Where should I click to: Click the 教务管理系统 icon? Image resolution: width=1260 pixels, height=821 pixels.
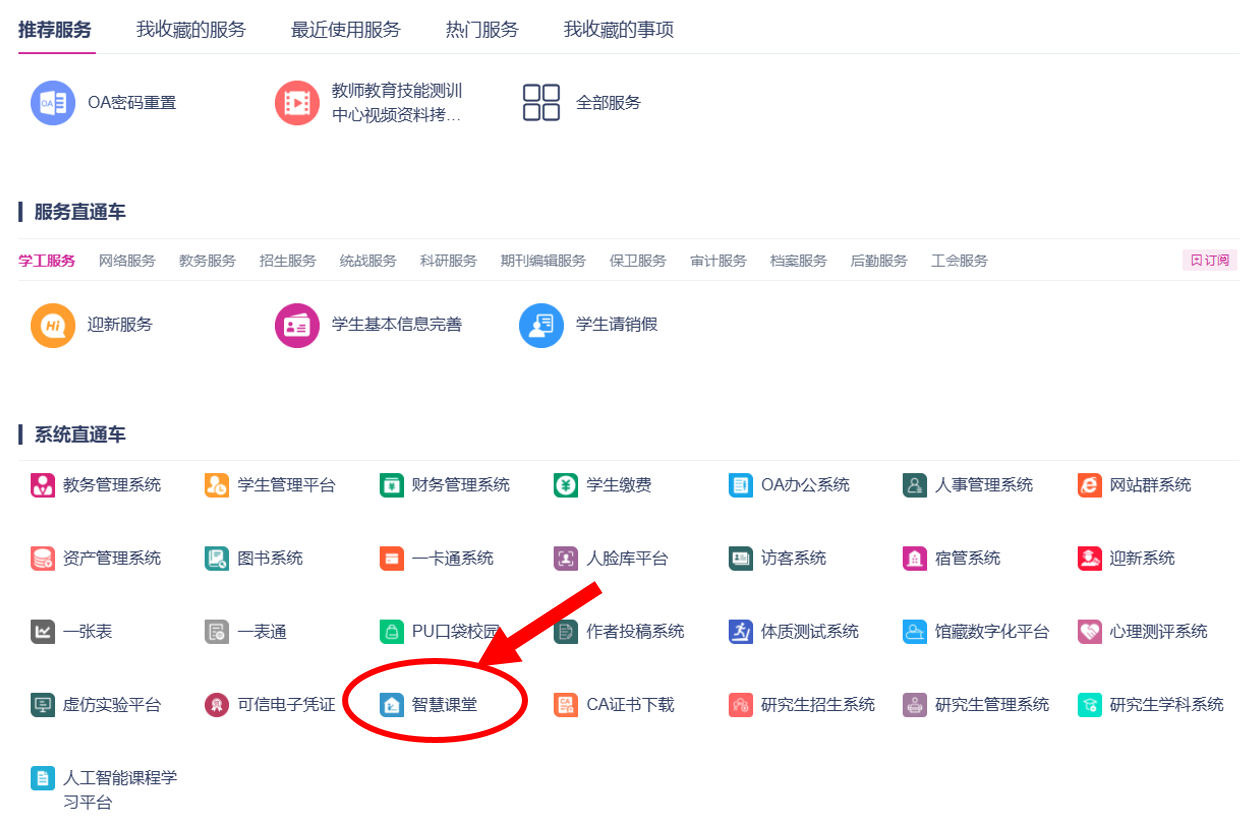point(43,485)
